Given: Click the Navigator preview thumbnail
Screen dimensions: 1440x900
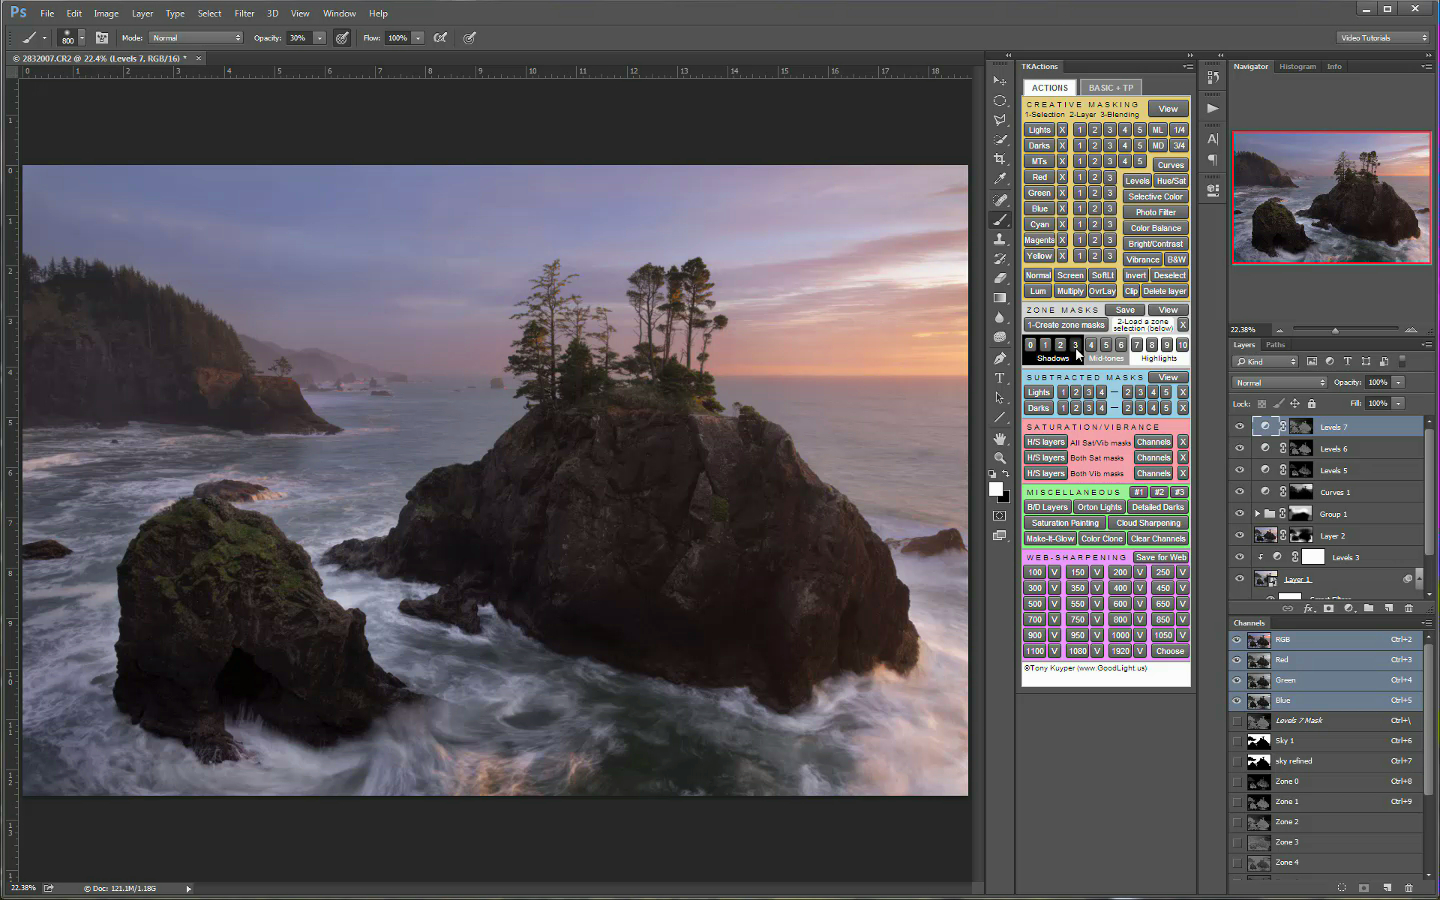Looking at the screenshot, I should (x=1331, y=198).
